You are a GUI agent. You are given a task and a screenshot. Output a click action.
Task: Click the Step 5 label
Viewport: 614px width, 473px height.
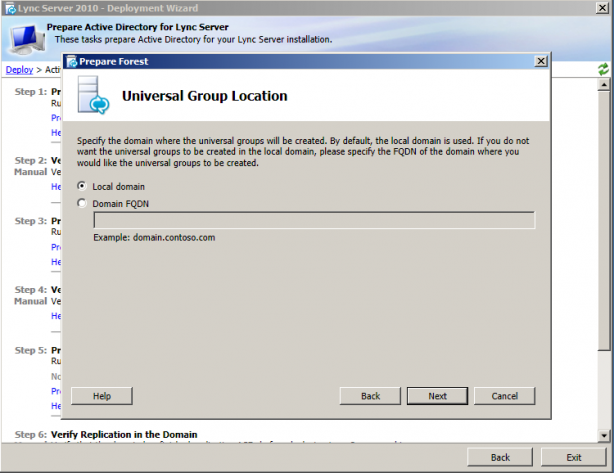tap(31, 350)
